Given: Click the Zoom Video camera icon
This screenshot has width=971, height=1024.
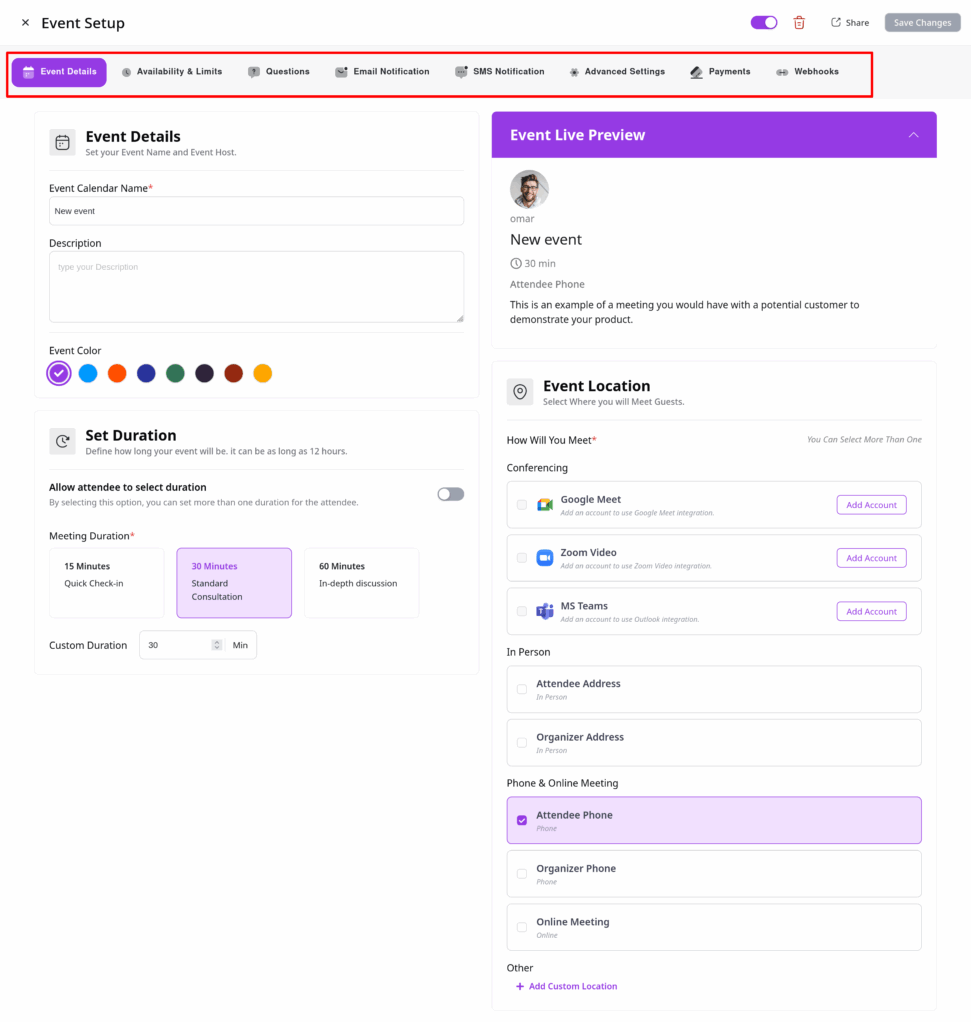Looking at the screenshot, I should 545,558.
